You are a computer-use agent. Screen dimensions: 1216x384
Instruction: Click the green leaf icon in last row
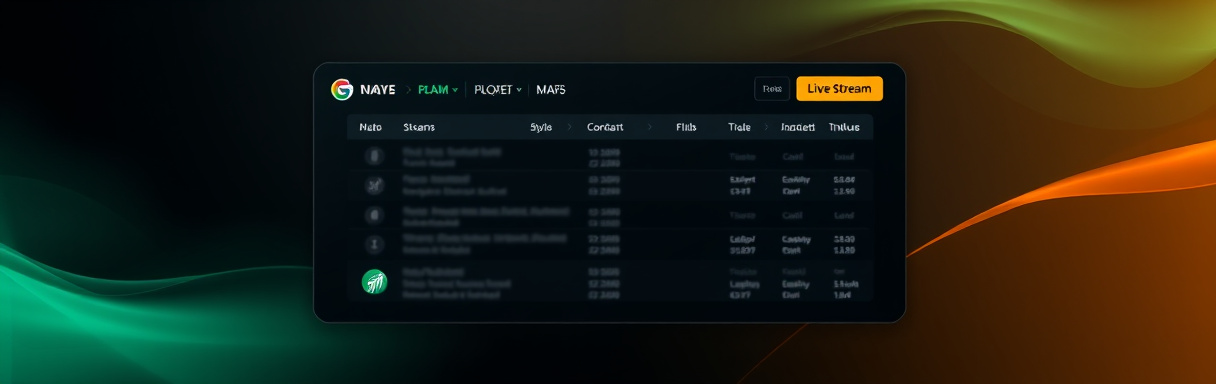[x=374, y=282]
